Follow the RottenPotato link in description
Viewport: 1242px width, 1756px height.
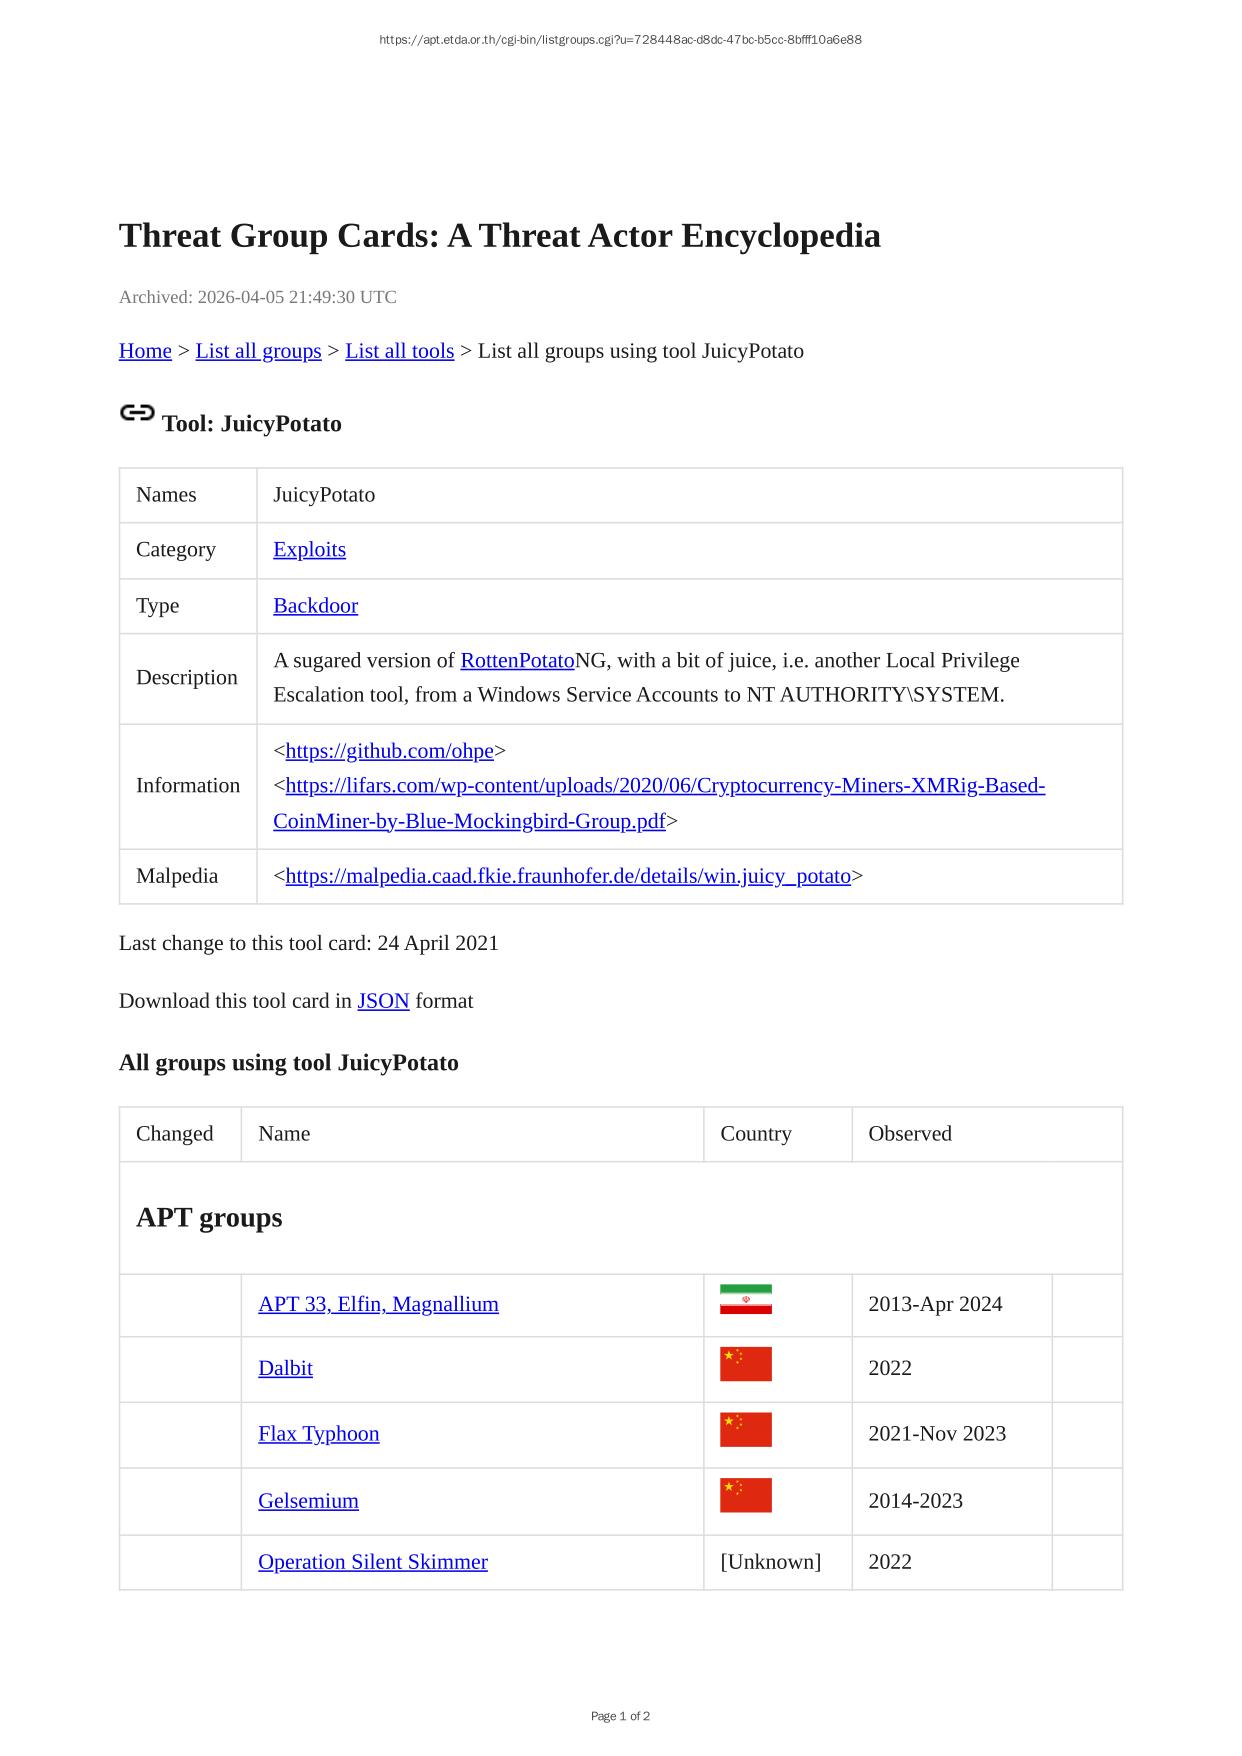517,661
